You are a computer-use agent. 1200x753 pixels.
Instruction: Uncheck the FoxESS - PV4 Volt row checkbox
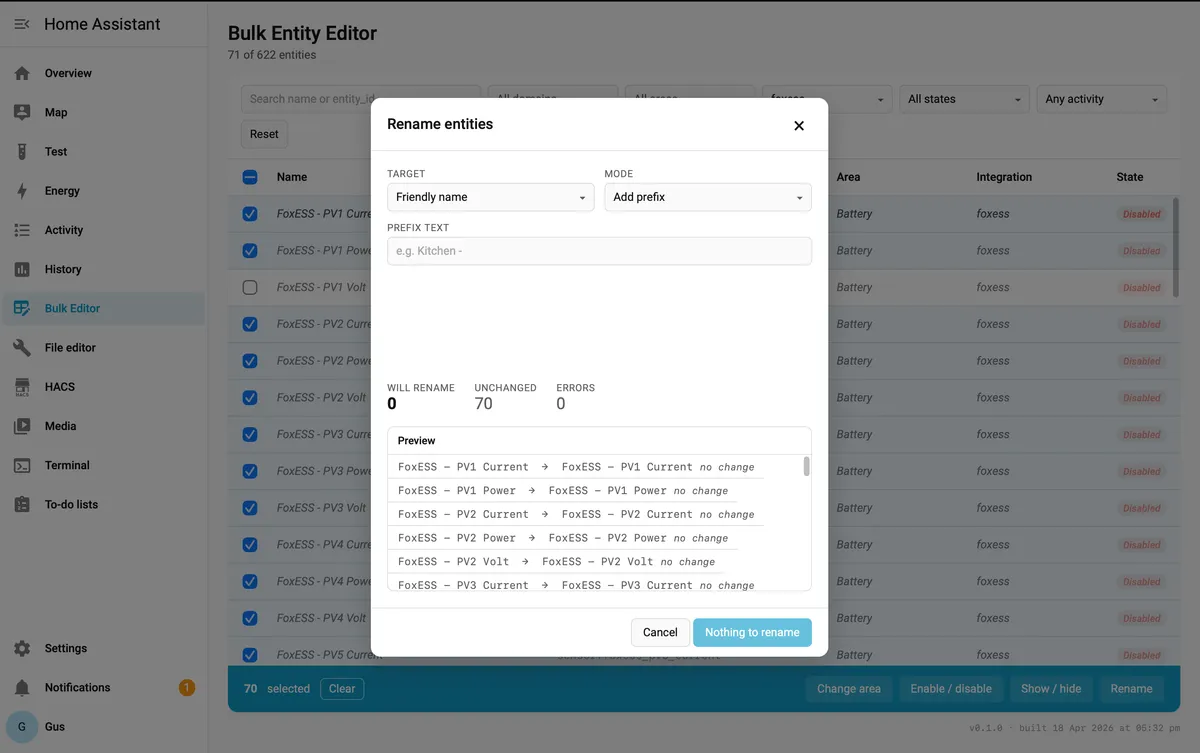(x=250, y=618)
